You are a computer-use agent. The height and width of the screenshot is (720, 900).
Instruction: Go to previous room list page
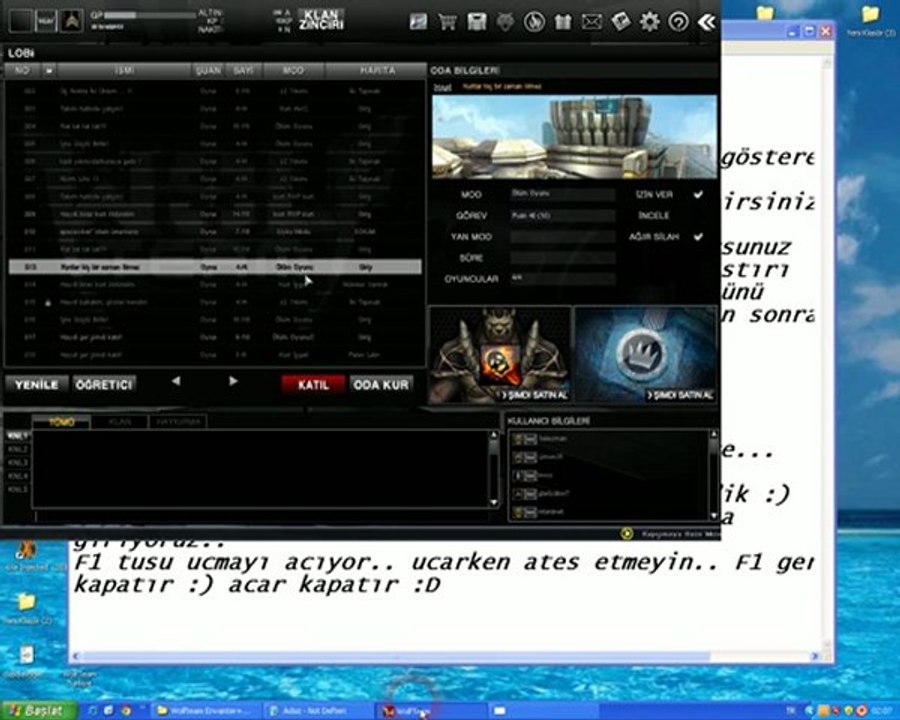tap(176, 381)
